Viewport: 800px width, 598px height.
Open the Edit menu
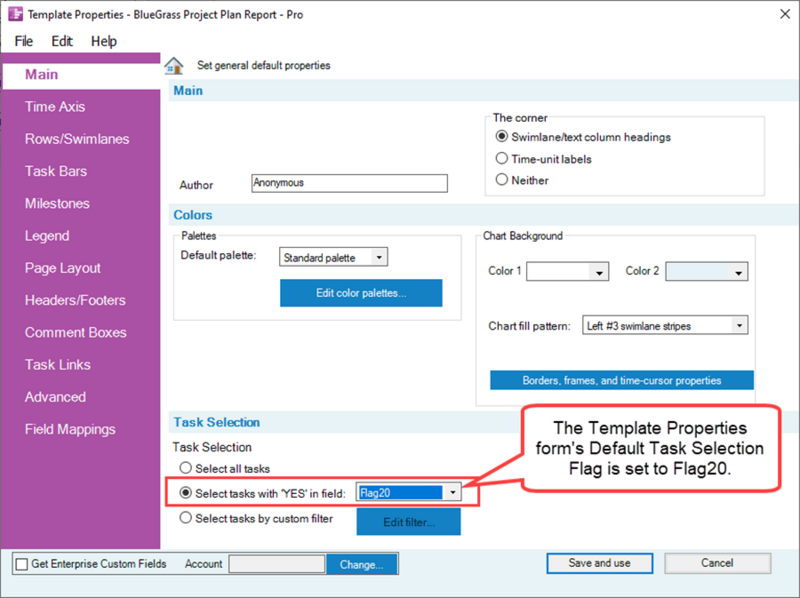point(62,41)
